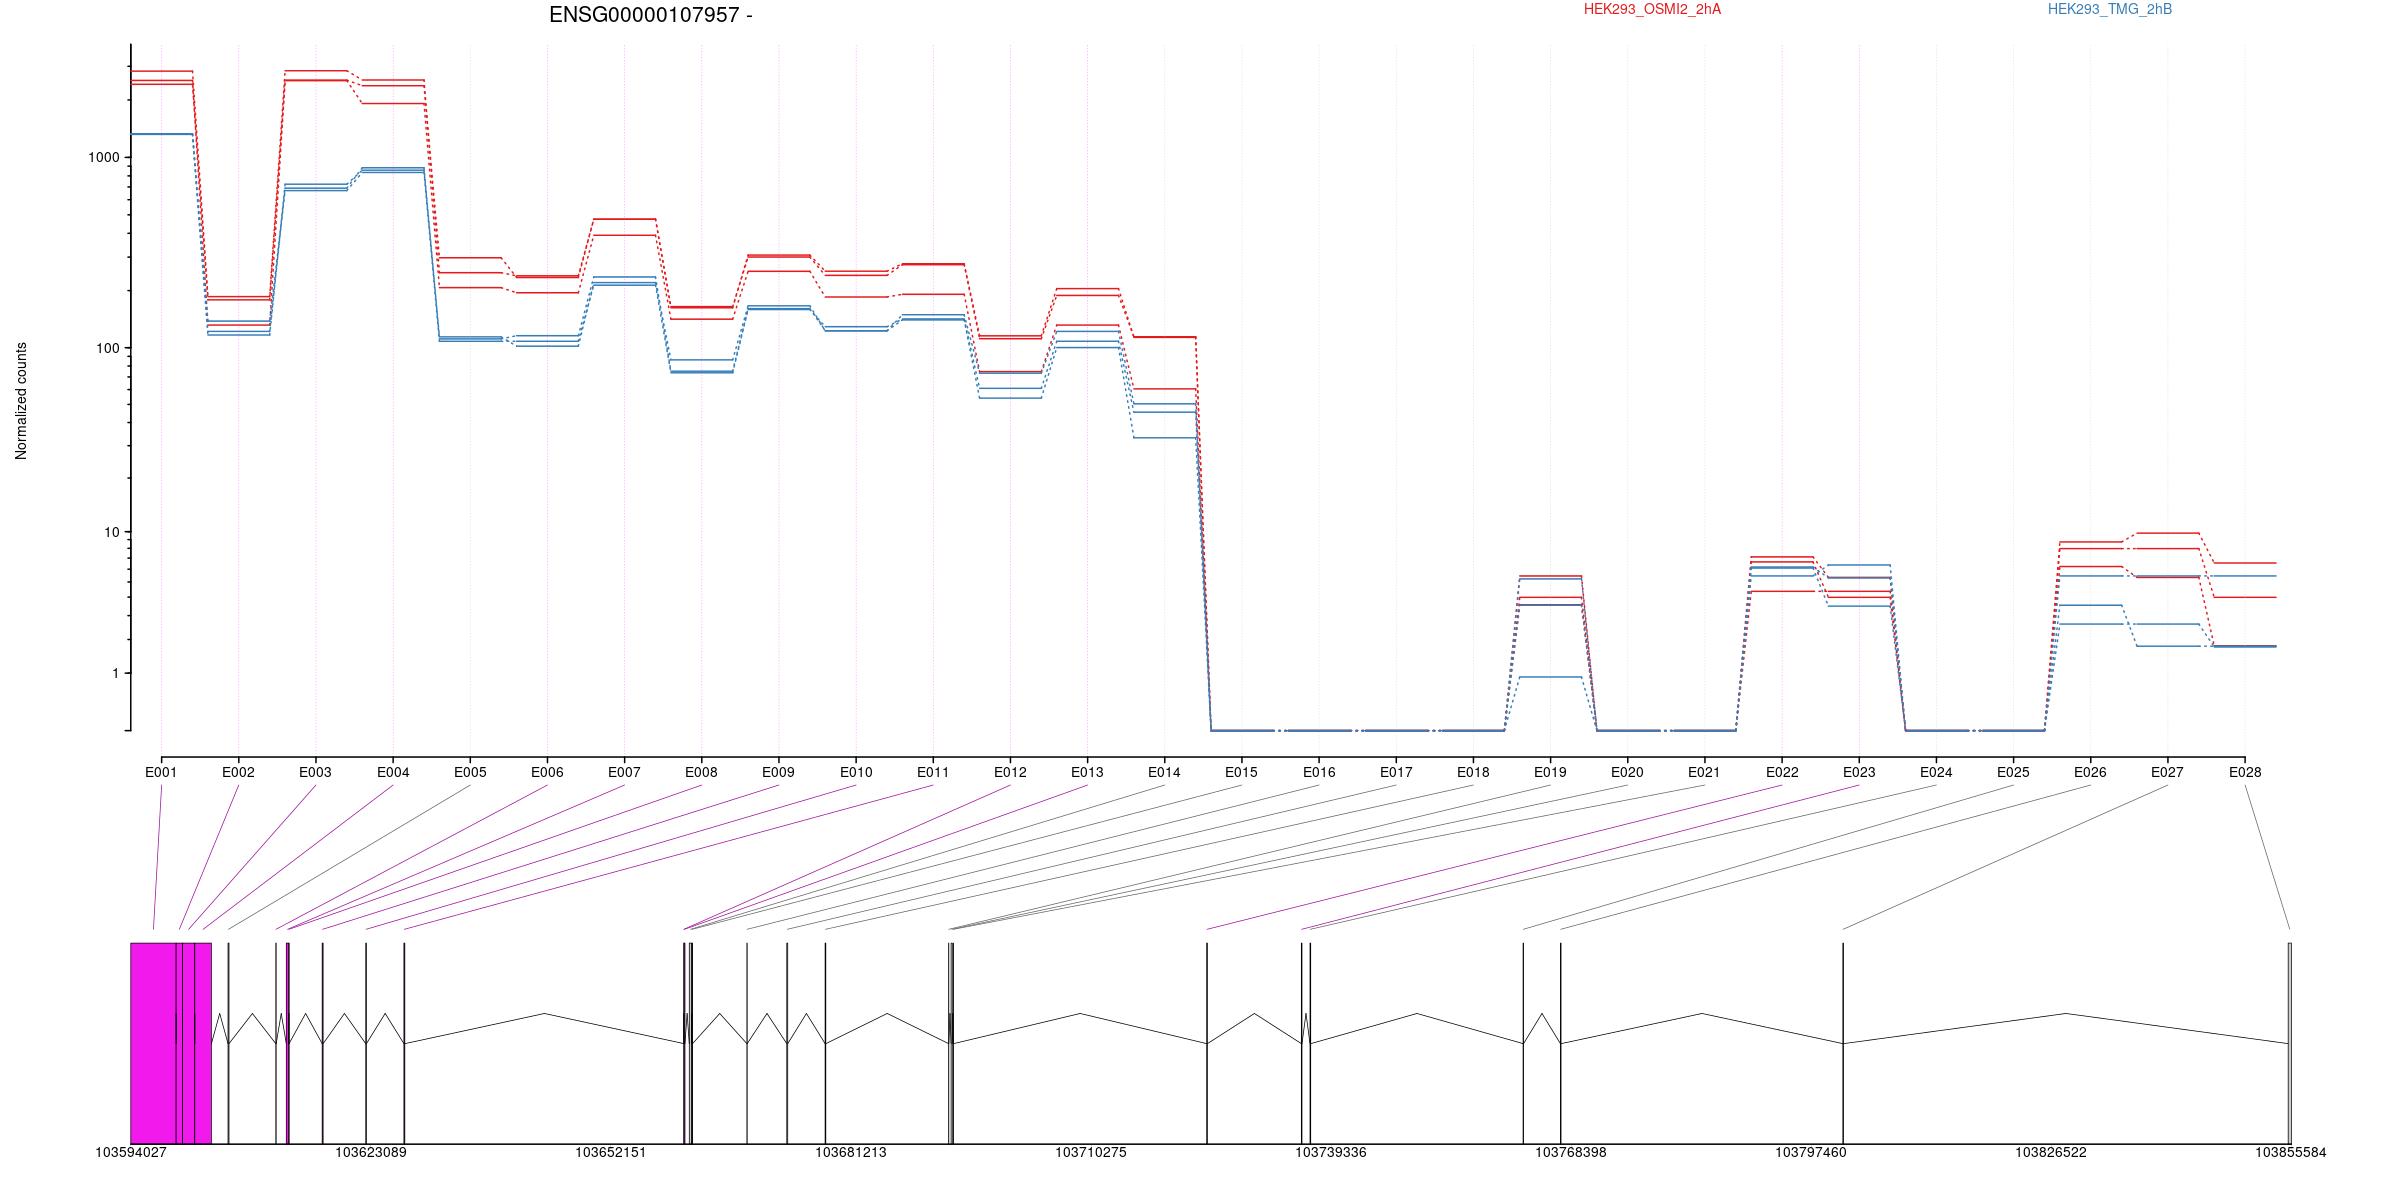Click exon label E009
2400x1200 pixels.
pyautogui.click(x=778, y=772)
